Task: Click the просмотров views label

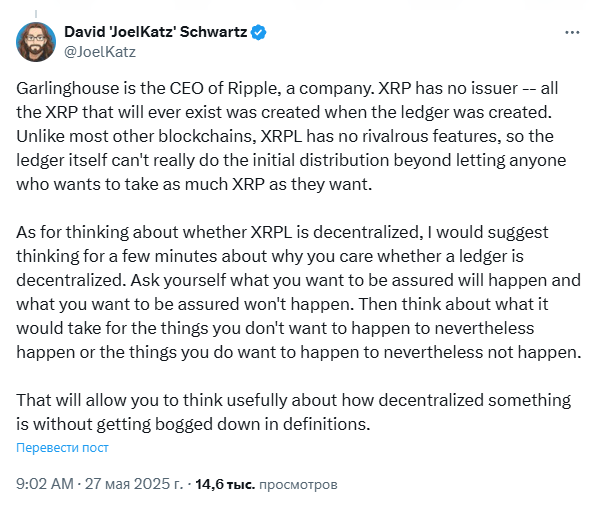Action: click(x=298, y=484)
